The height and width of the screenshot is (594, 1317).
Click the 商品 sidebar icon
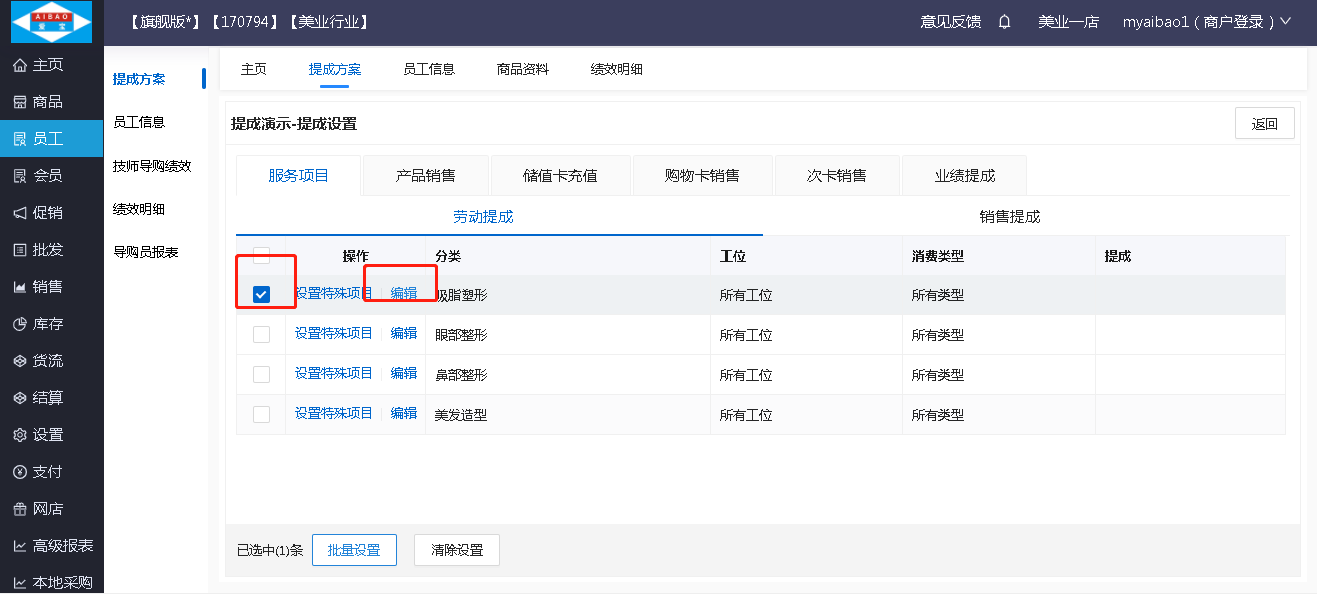20,102
